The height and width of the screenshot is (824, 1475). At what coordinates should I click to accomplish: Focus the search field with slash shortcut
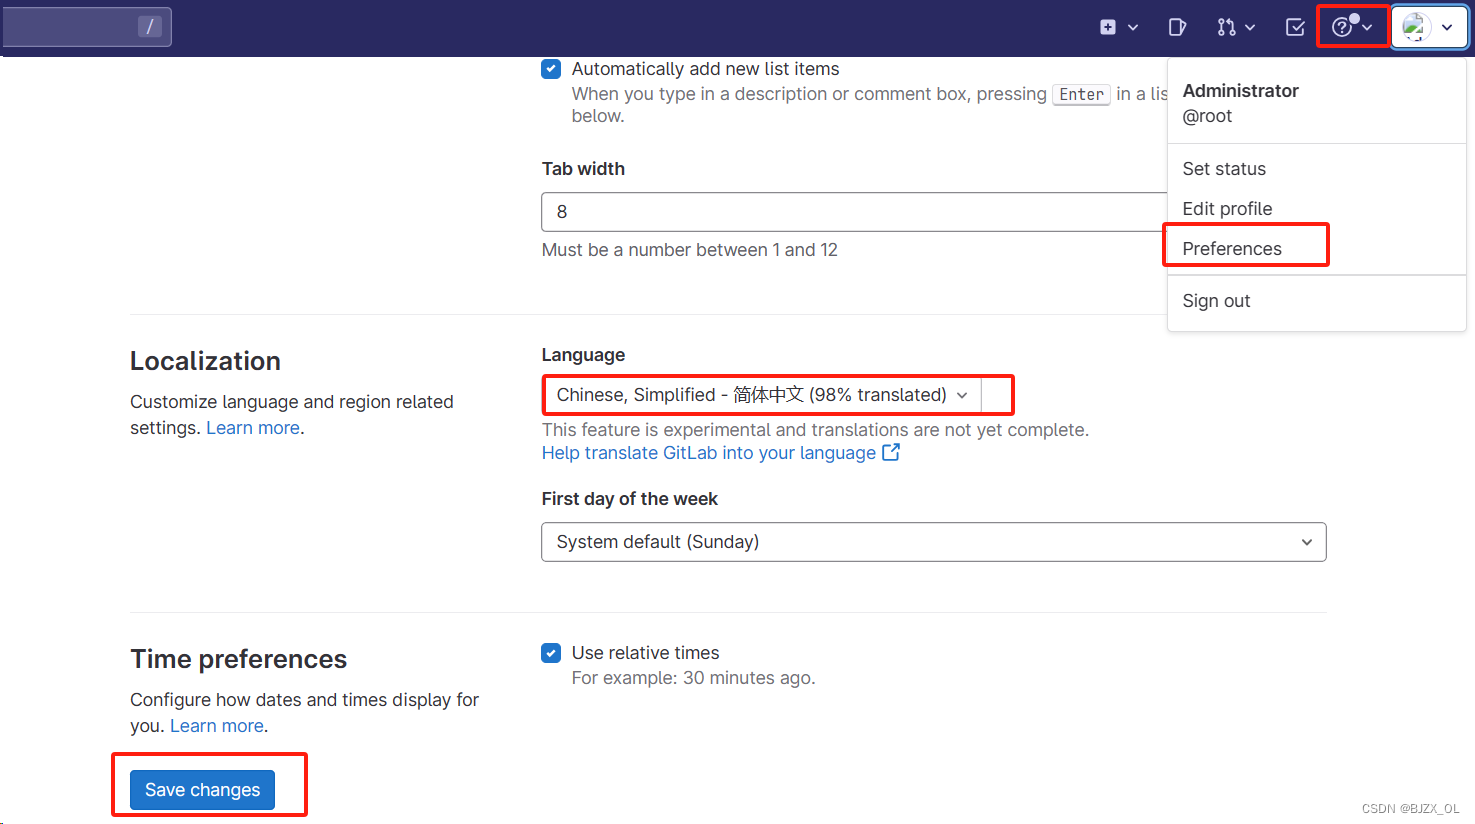(87, 27)
